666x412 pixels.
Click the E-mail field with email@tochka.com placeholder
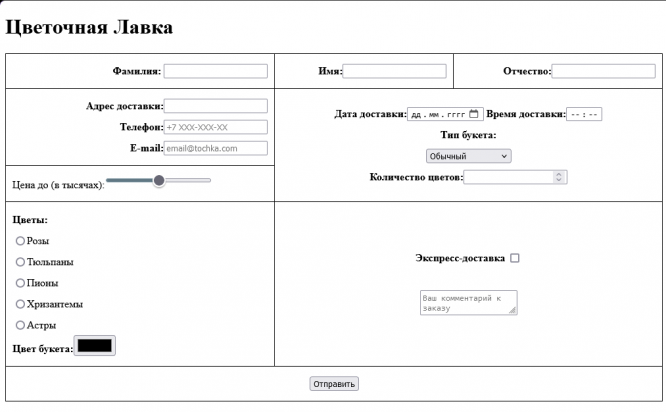tap(216, 148)
